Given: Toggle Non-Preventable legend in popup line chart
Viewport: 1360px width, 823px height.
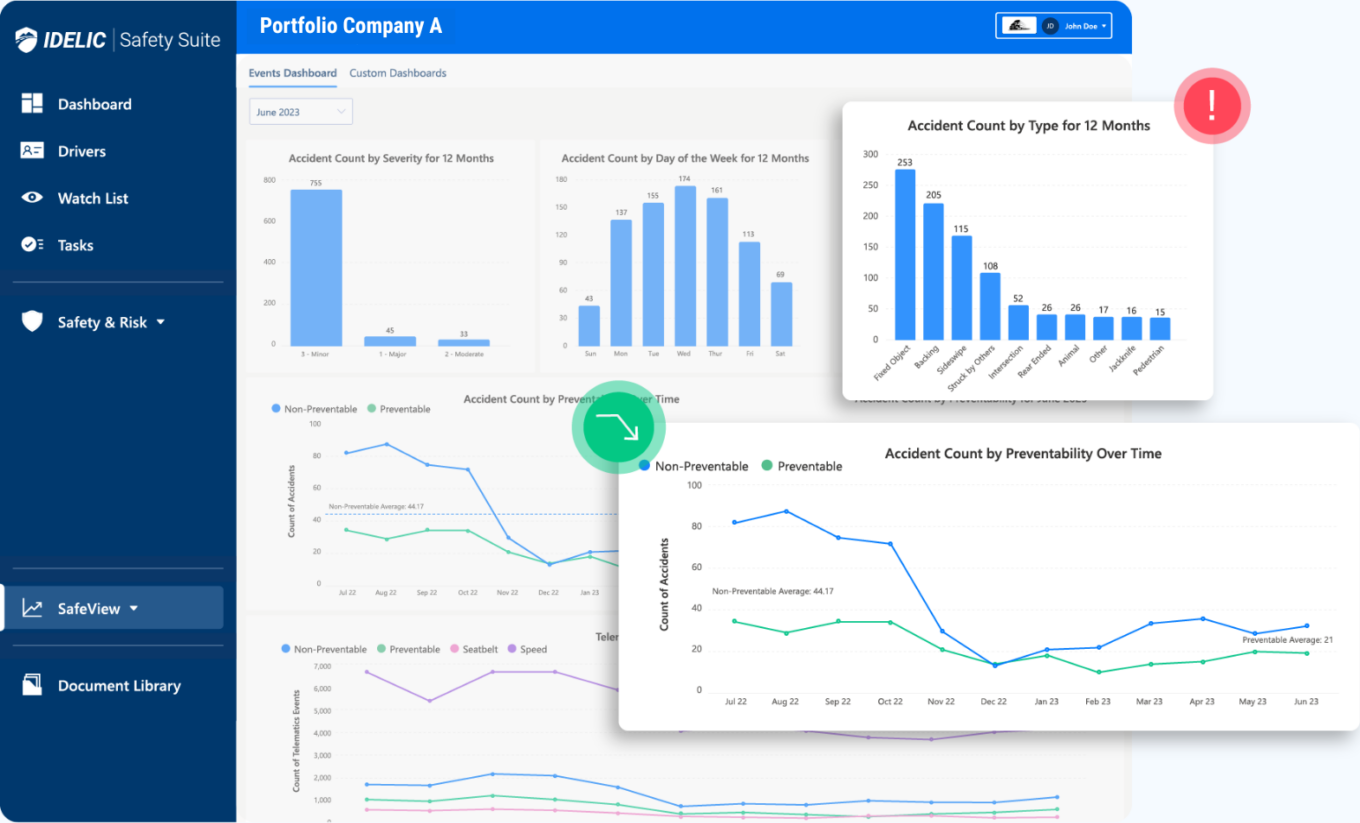Looking at the screenshot, I should coord(694,466).
